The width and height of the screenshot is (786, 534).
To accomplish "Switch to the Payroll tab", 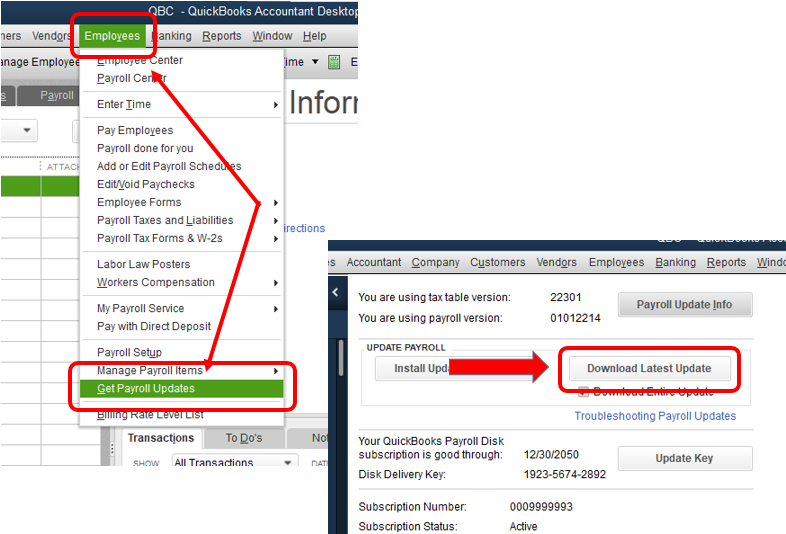I will pyautogui.click(x=49, y=95).
